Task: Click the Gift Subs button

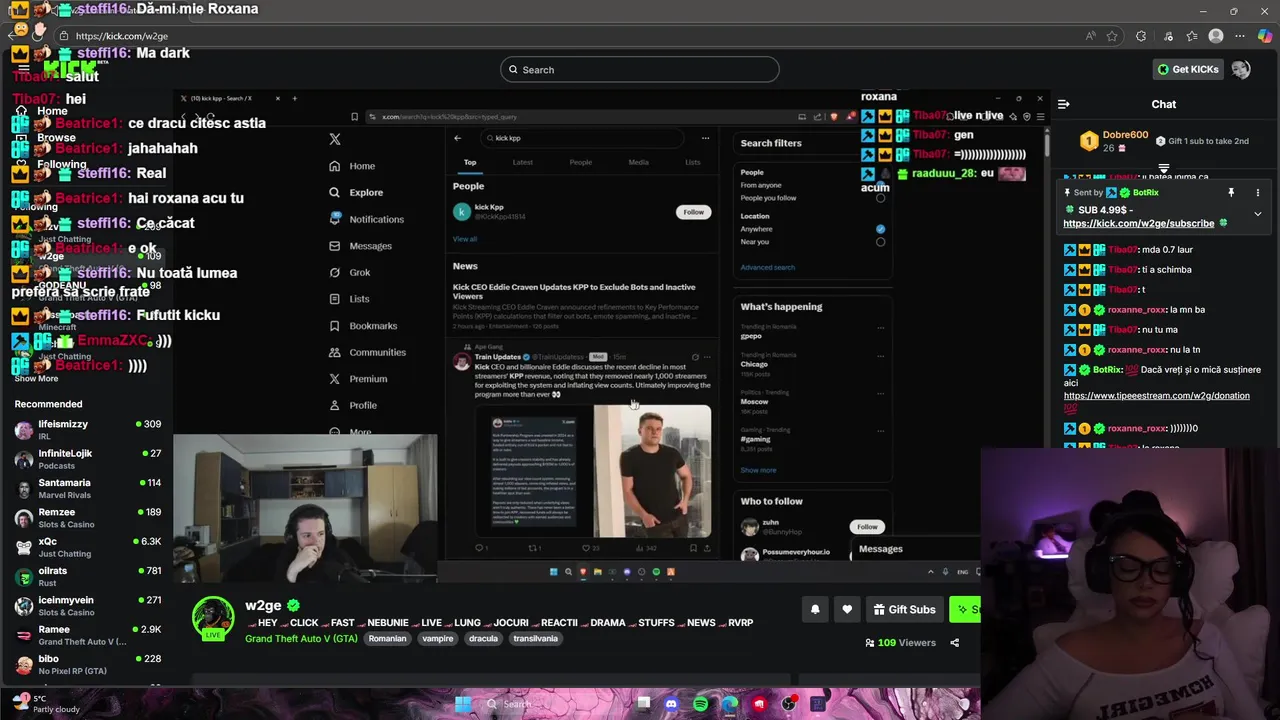Action: pyautogui.click(x=904, y=609)
